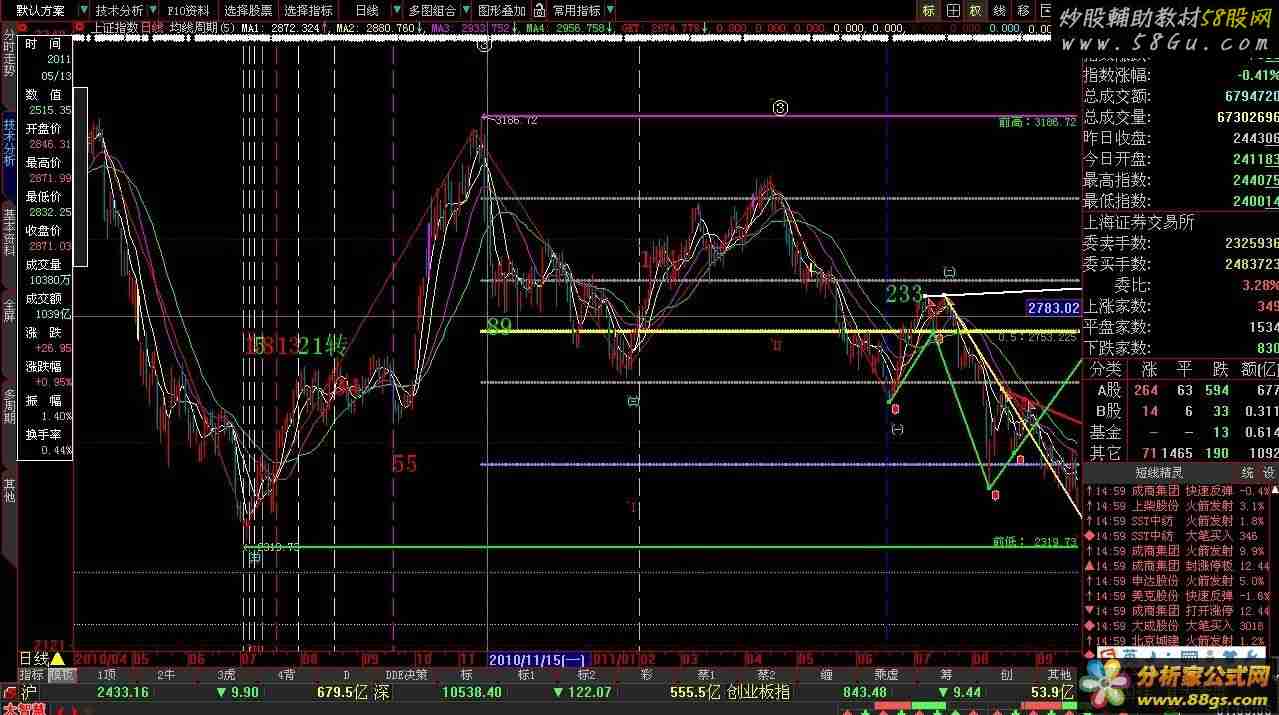
Task: Click 选择指标 to pick an indicator
Action: pos(308,10)
